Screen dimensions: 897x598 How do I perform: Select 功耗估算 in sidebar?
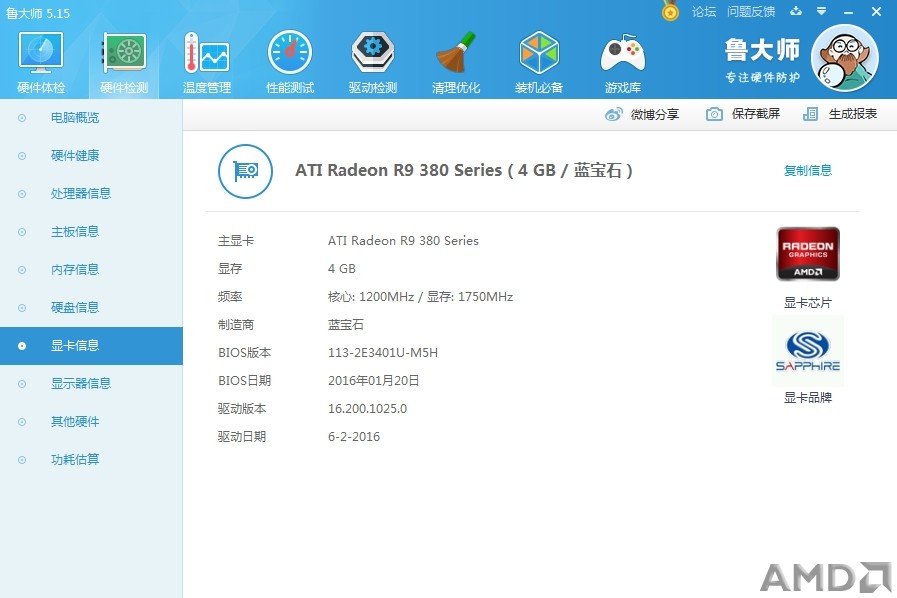pyautogui.click(x=92, y=460)
